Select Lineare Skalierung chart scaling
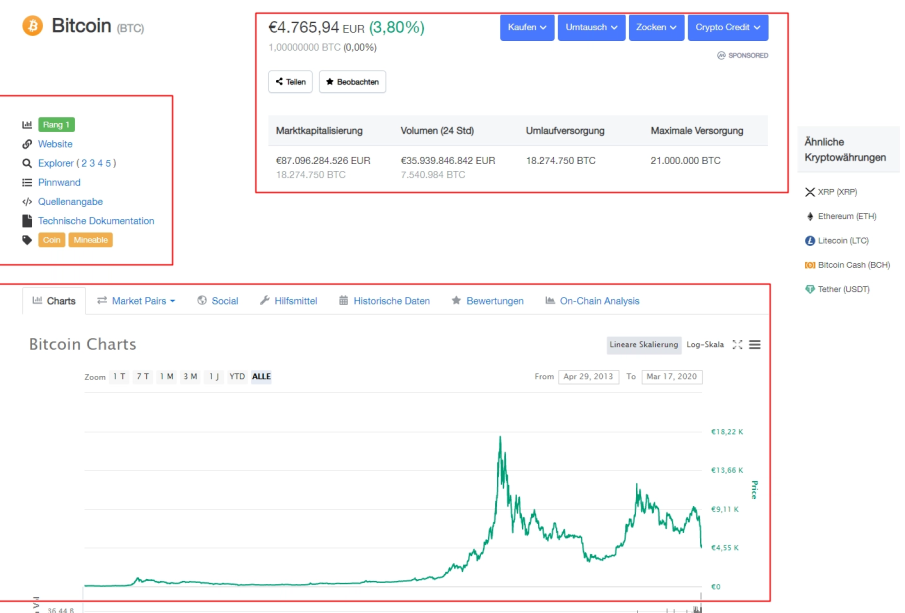Image resolution: width=905 pixels, height=613 pixels. click(644, 345)
